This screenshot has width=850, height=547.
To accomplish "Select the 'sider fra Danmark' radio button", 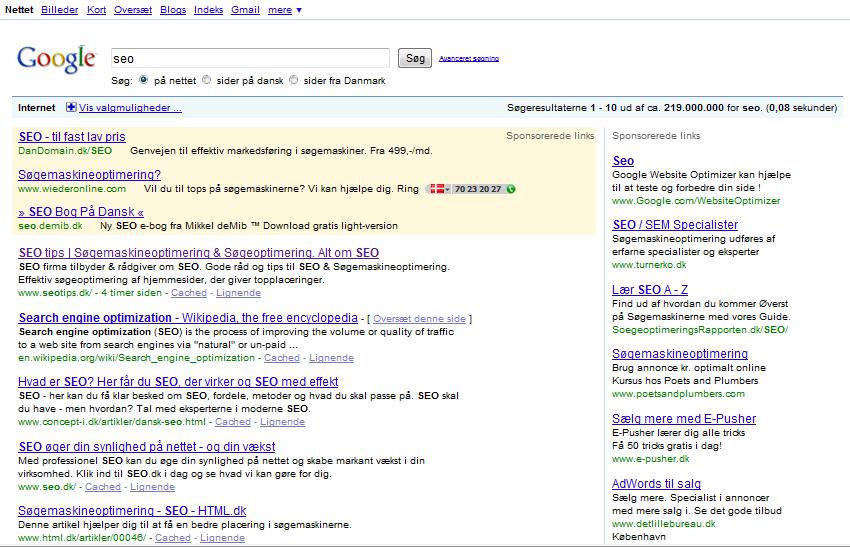I will point(293,80).
